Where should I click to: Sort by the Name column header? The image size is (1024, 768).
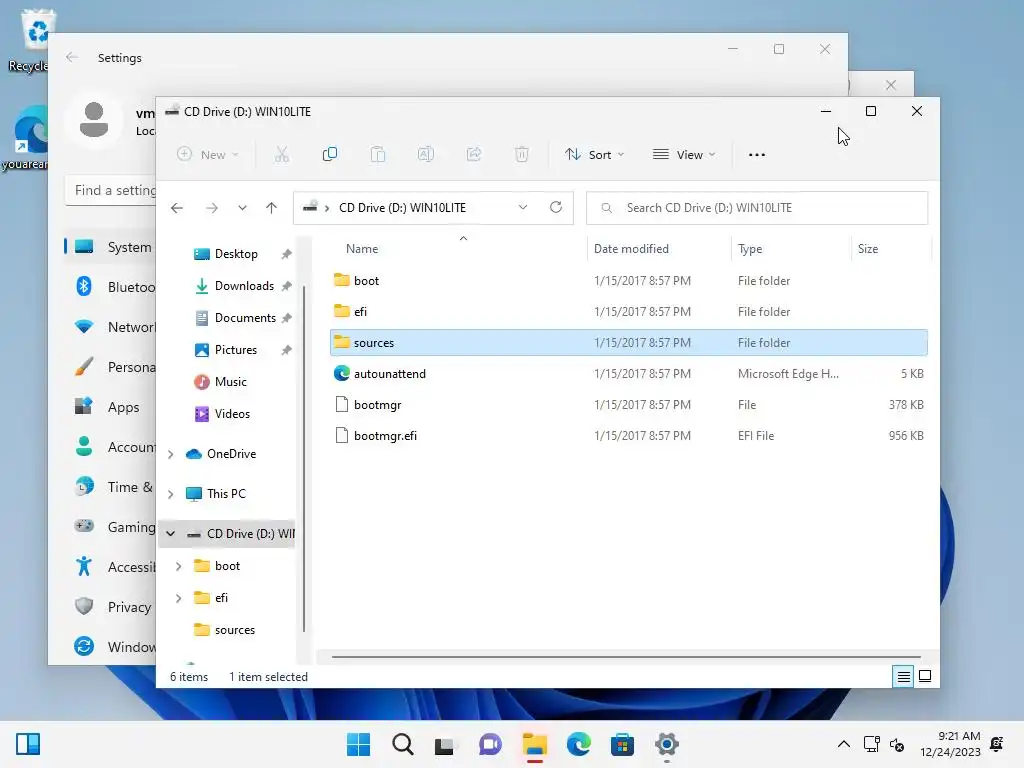coord(362,249)
